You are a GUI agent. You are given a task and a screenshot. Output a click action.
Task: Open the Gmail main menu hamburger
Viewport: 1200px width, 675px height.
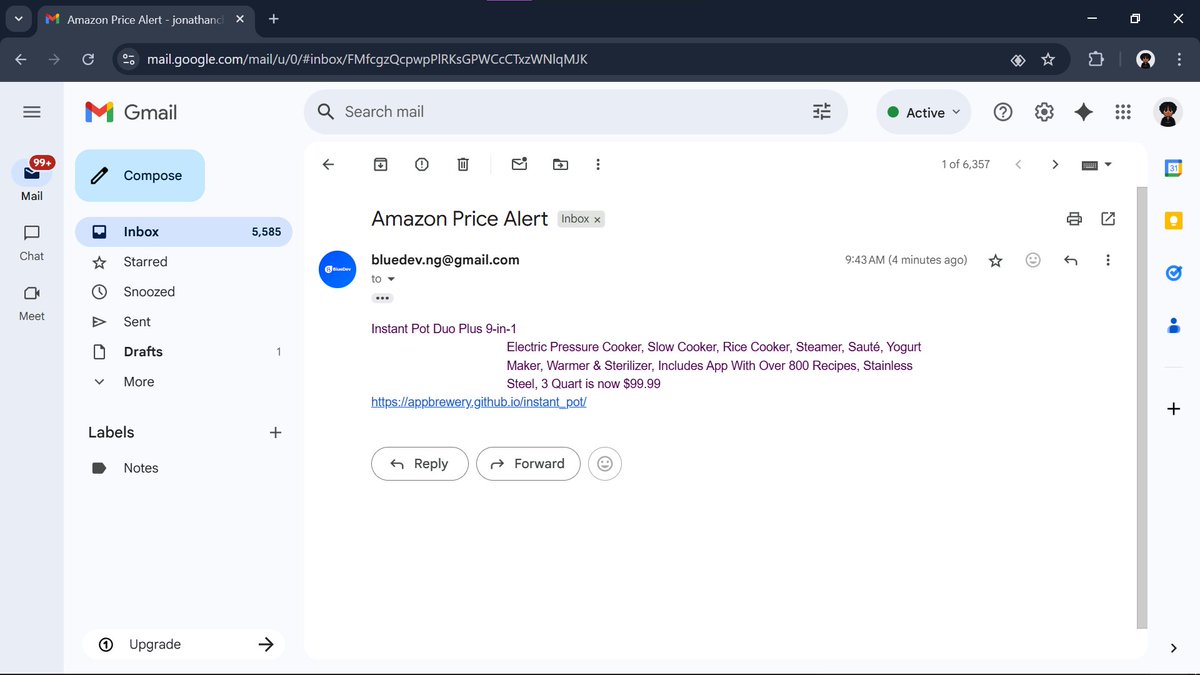point(32,112)
